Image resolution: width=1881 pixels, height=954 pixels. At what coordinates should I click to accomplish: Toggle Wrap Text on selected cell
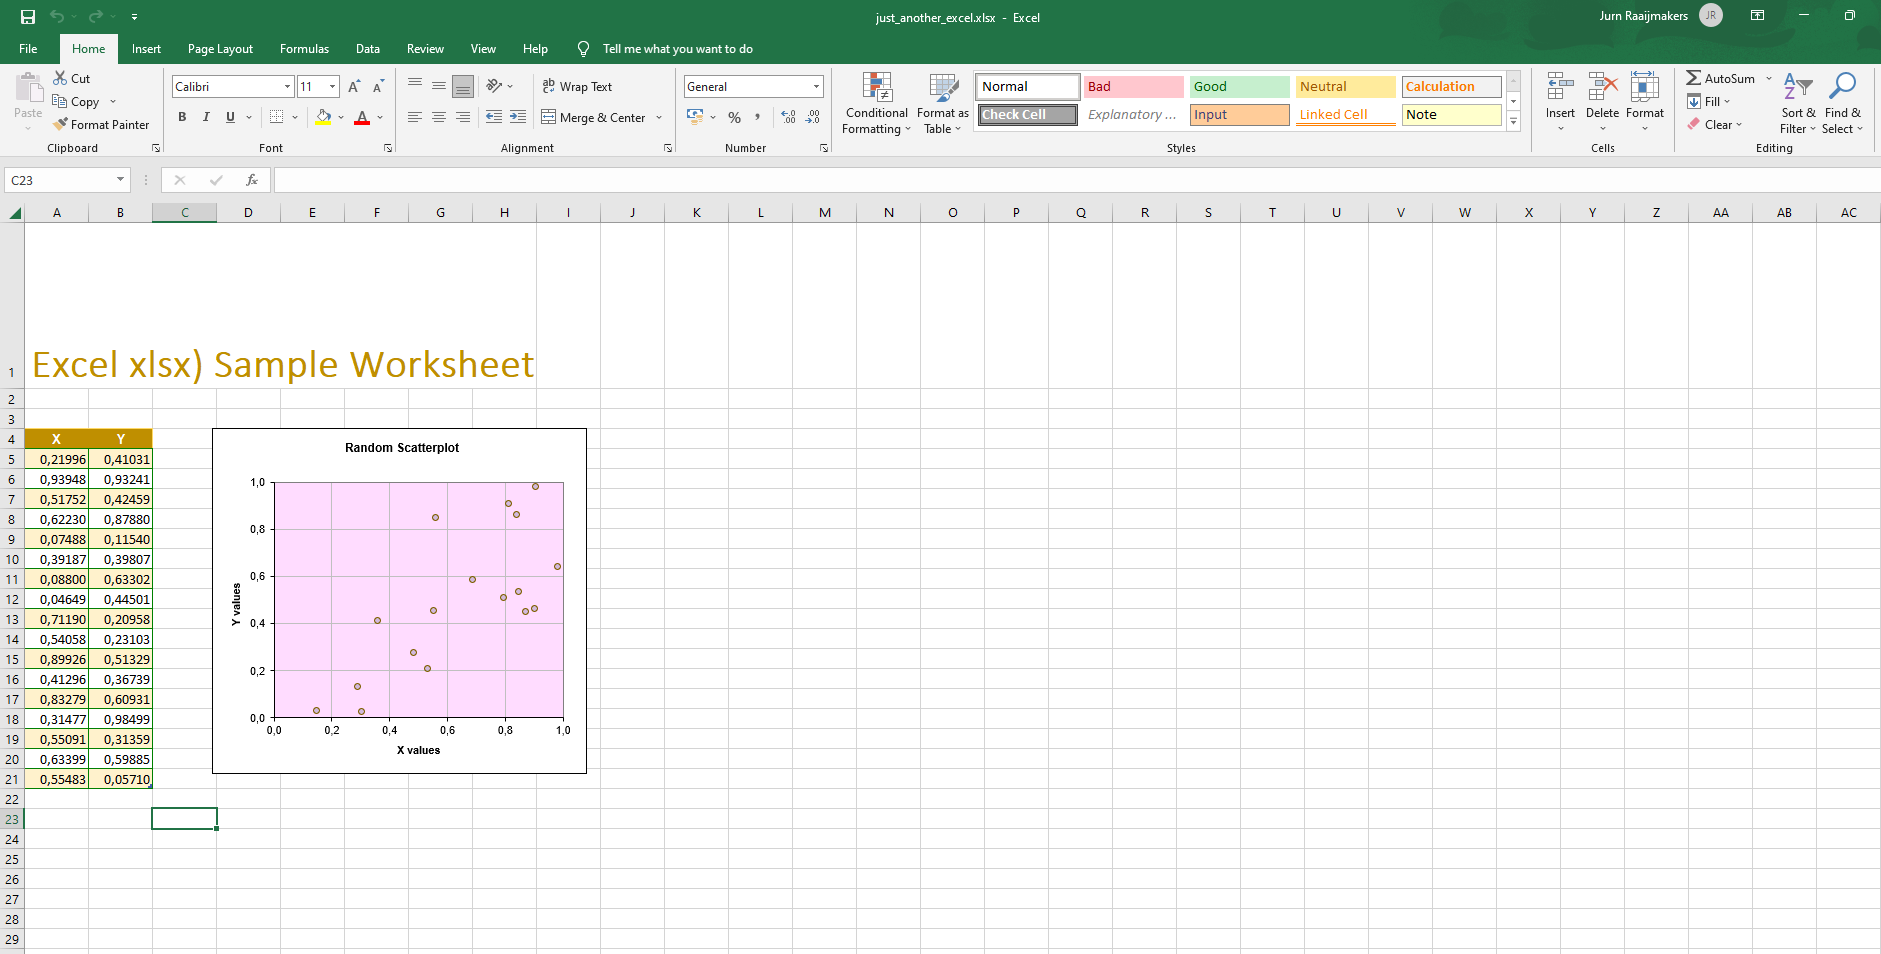point(577,87)
